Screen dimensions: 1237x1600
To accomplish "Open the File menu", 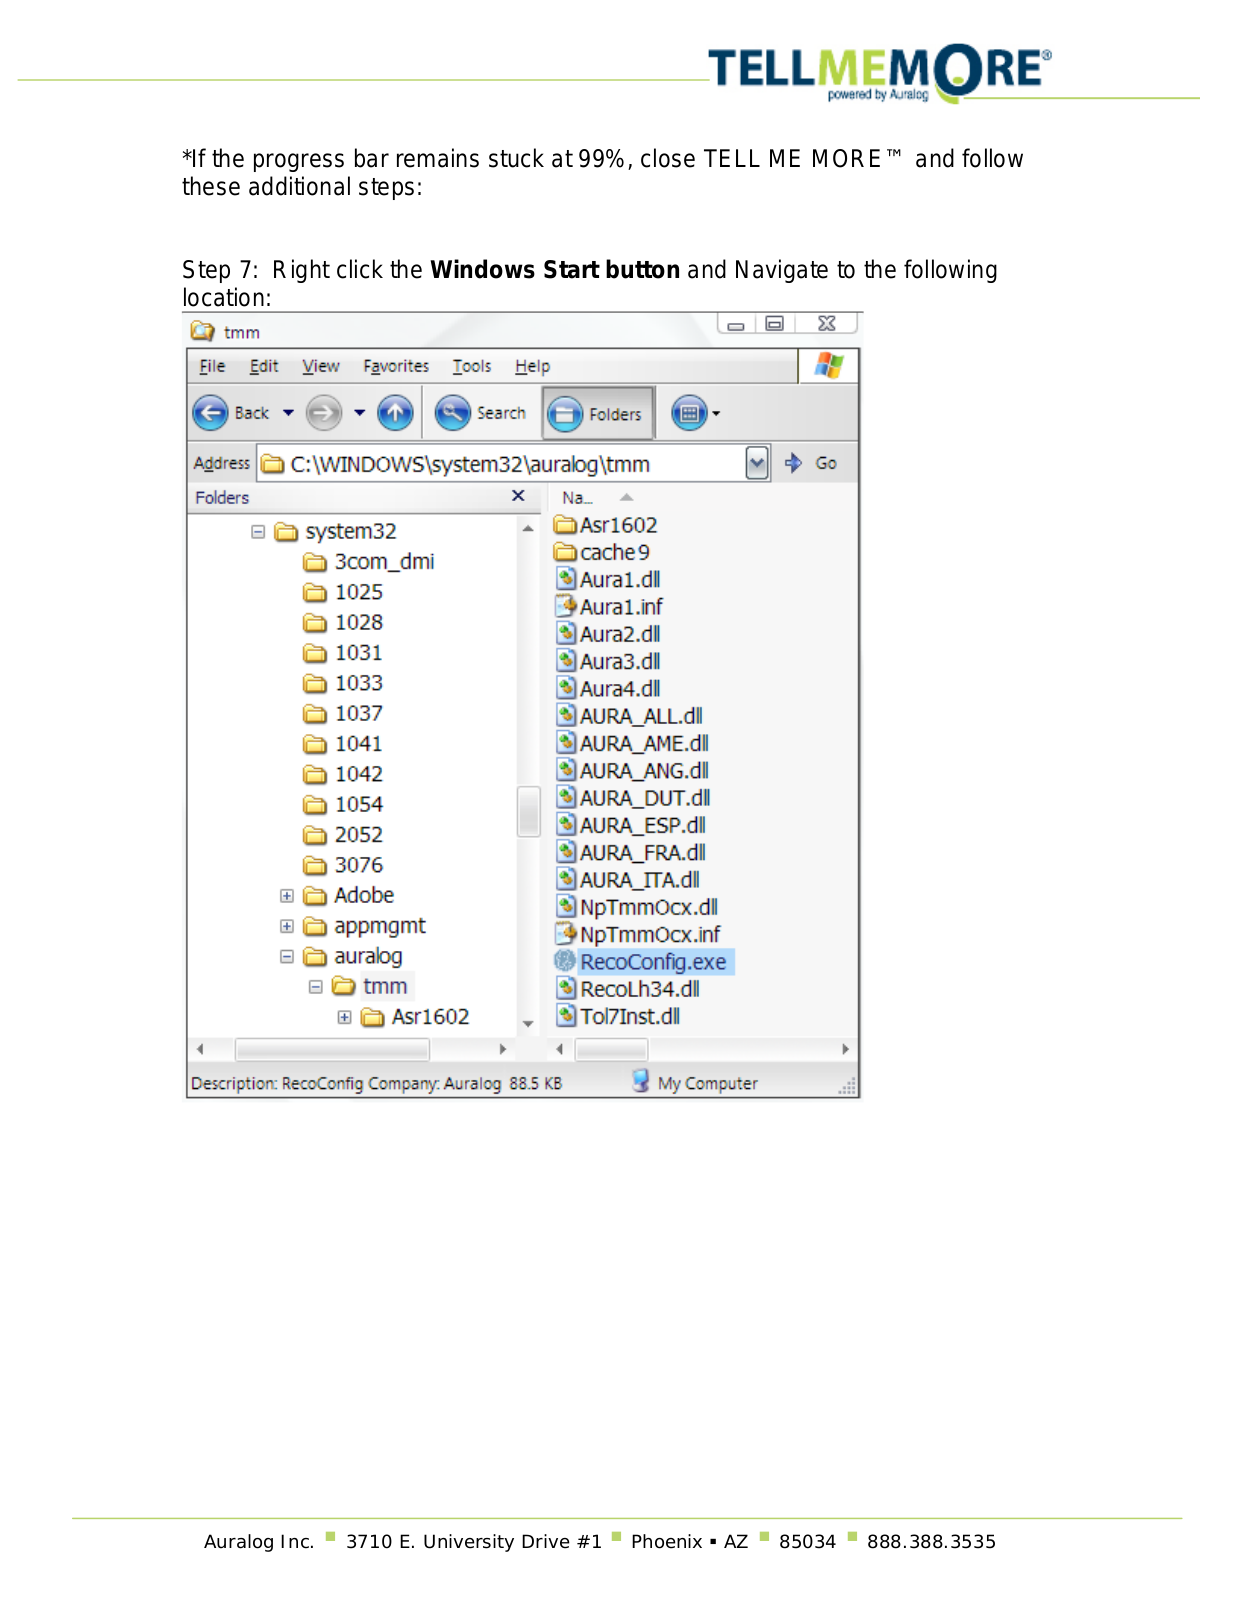I will pos(212,366).
